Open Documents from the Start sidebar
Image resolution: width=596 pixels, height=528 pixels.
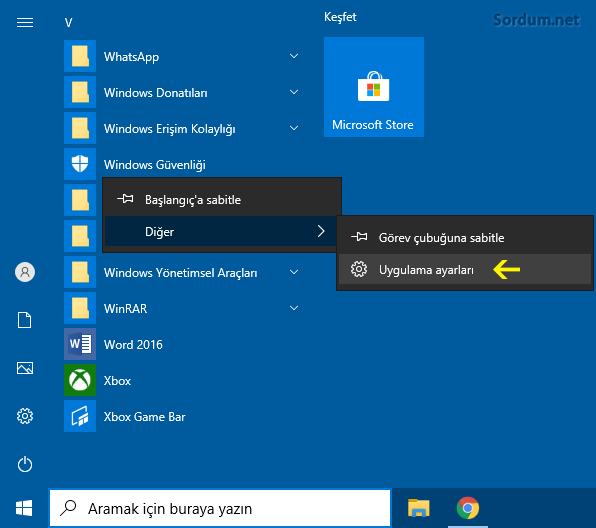[25, 320]
